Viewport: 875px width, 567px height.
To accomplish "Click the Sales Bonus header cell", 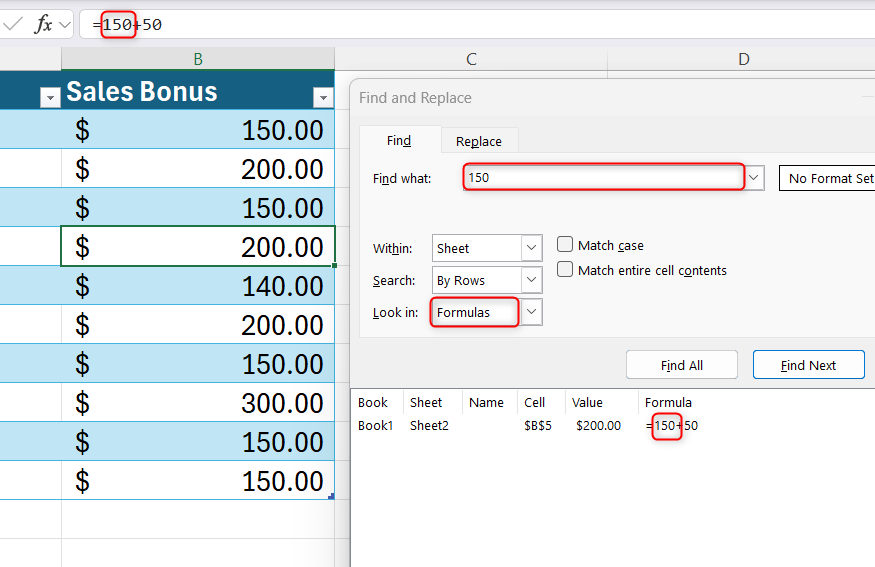I will pos(198,91).
